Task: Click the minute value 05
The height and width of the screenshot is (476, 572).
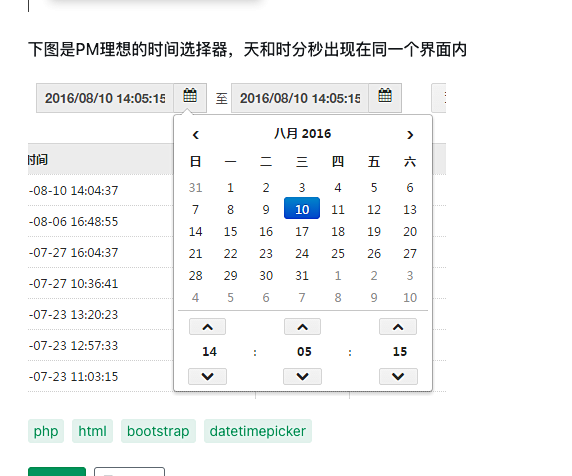Action: coord(304,352)
